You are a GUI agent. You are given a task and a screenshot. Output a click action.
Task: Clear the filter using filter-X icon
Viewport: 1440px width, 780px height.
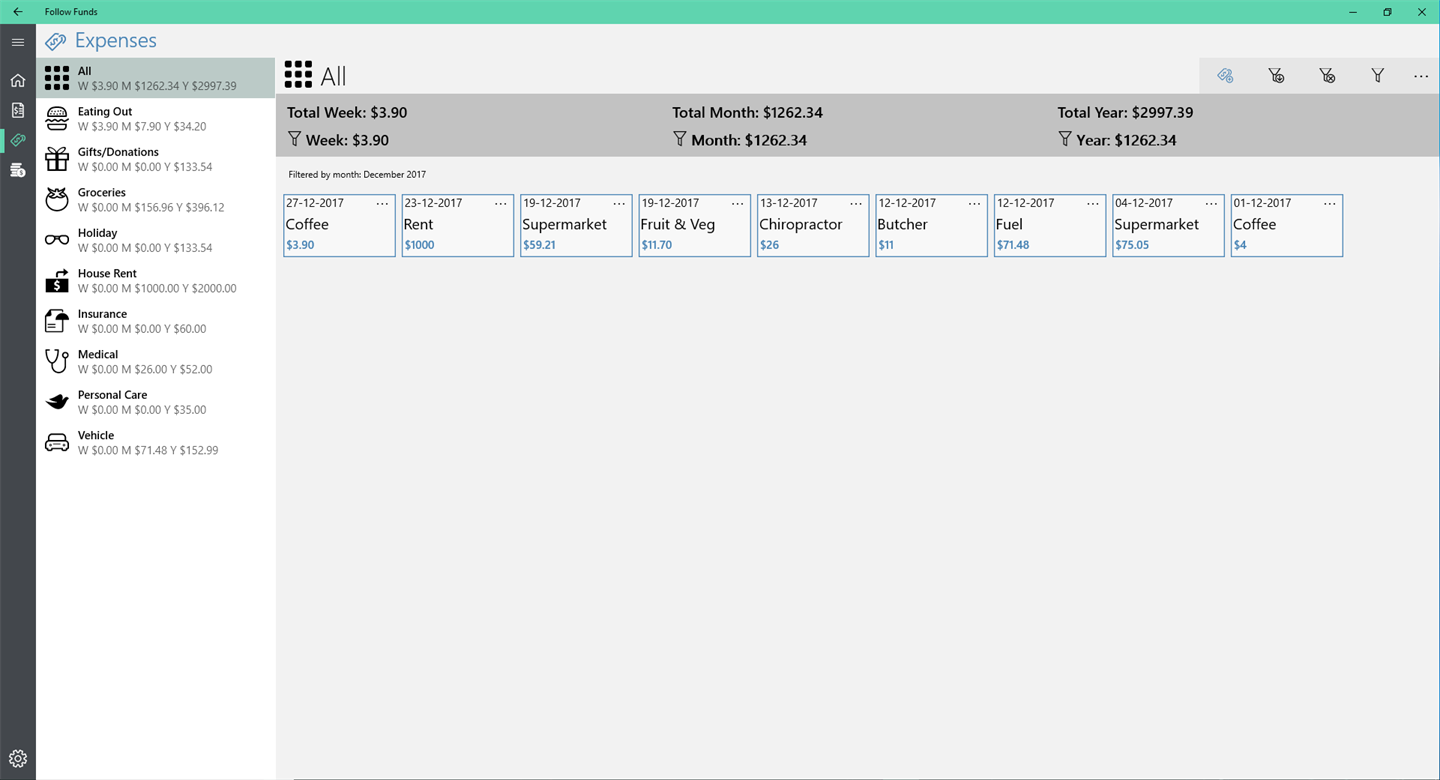(x=1327, y=76)
